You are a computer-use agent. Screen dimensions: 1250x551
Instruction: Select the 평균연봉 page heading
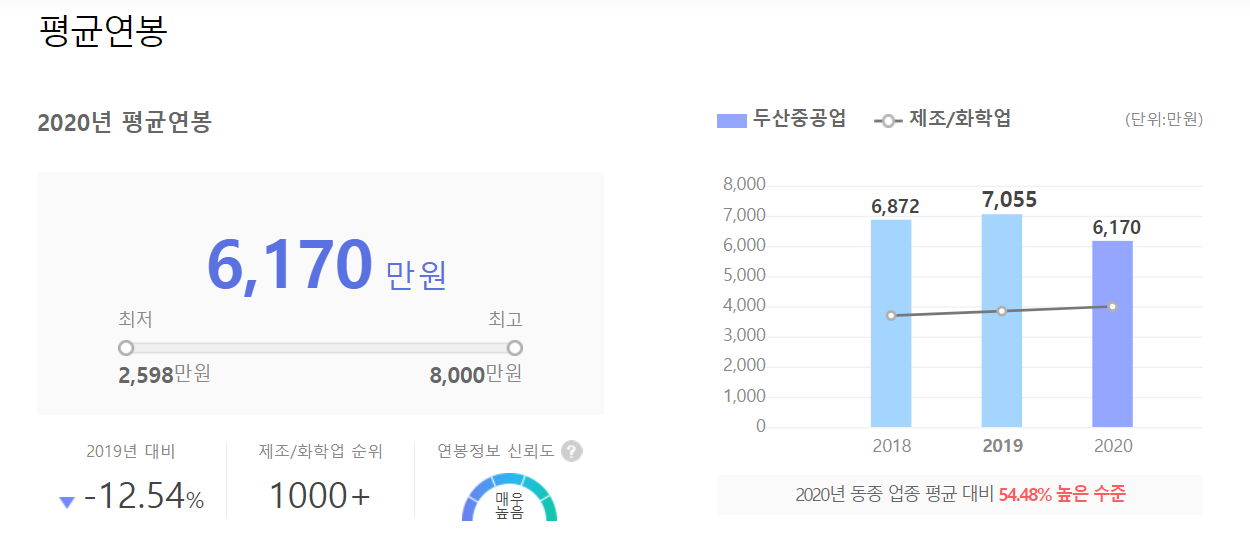coord(103,30)
